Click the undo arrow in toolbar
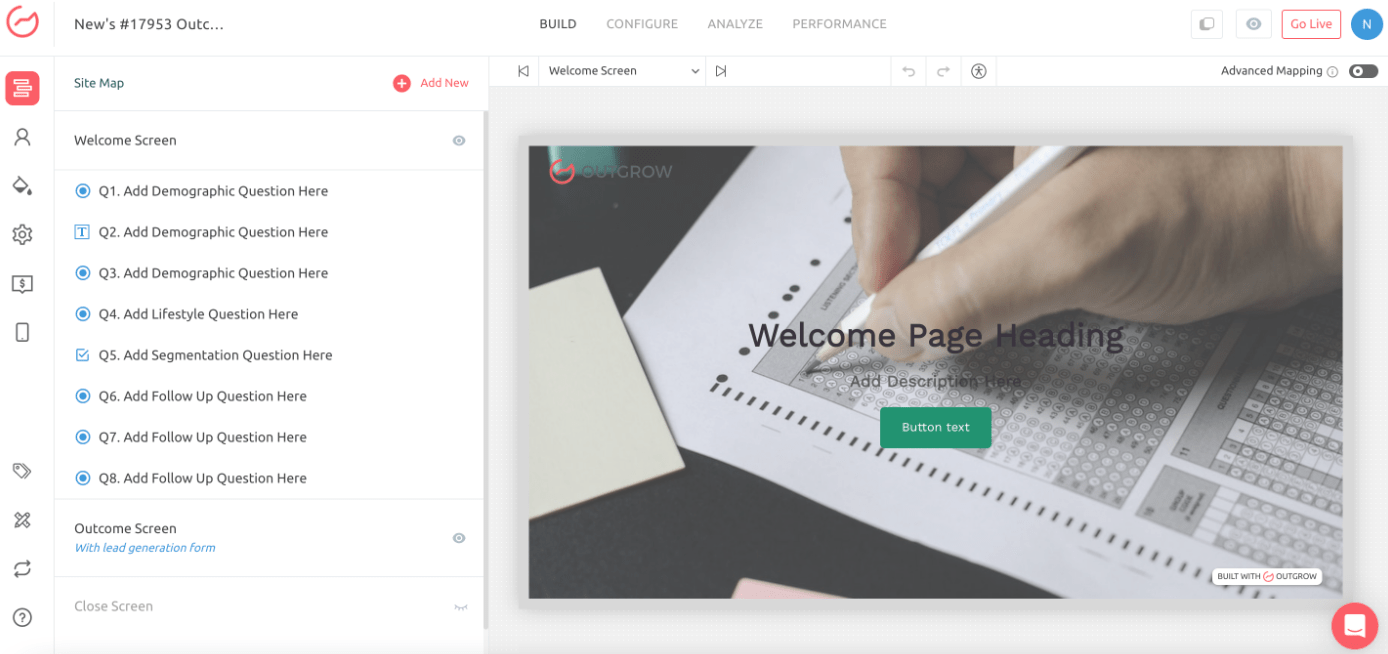Image resolution: width=1388 pixels, height=654 pixels. coord(908,71)
